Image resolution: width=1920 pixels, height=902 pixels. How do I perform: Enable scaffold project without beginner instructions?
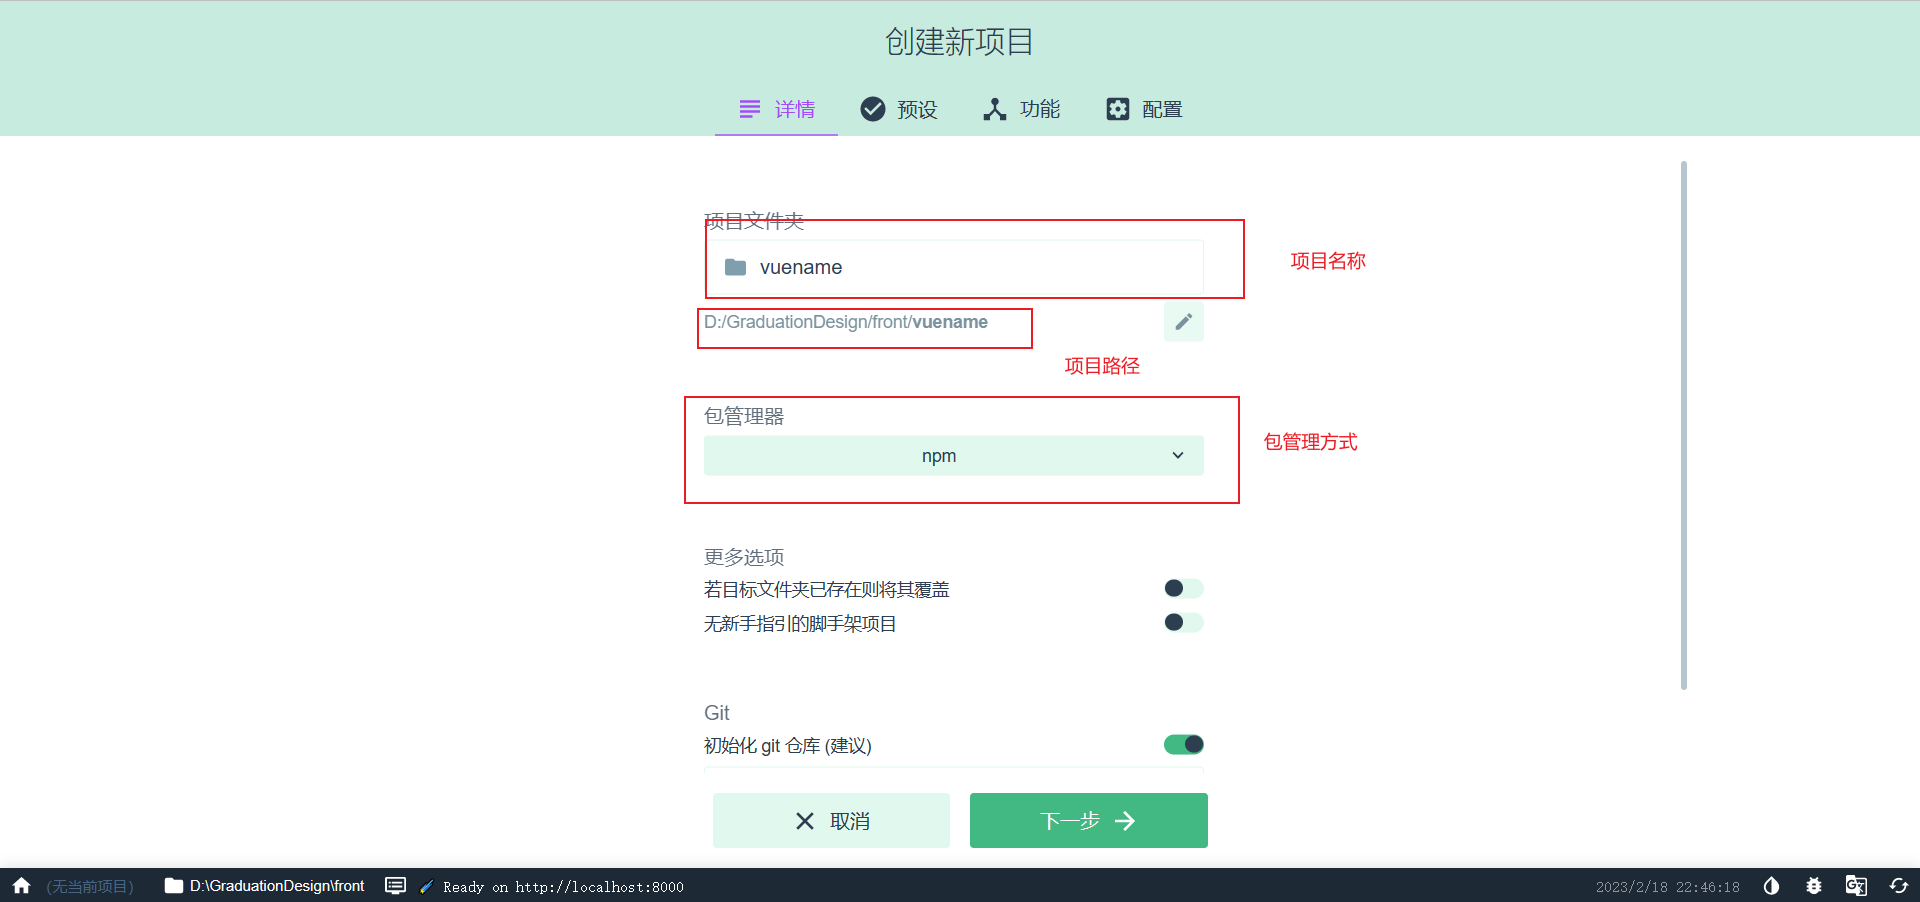1182,622
